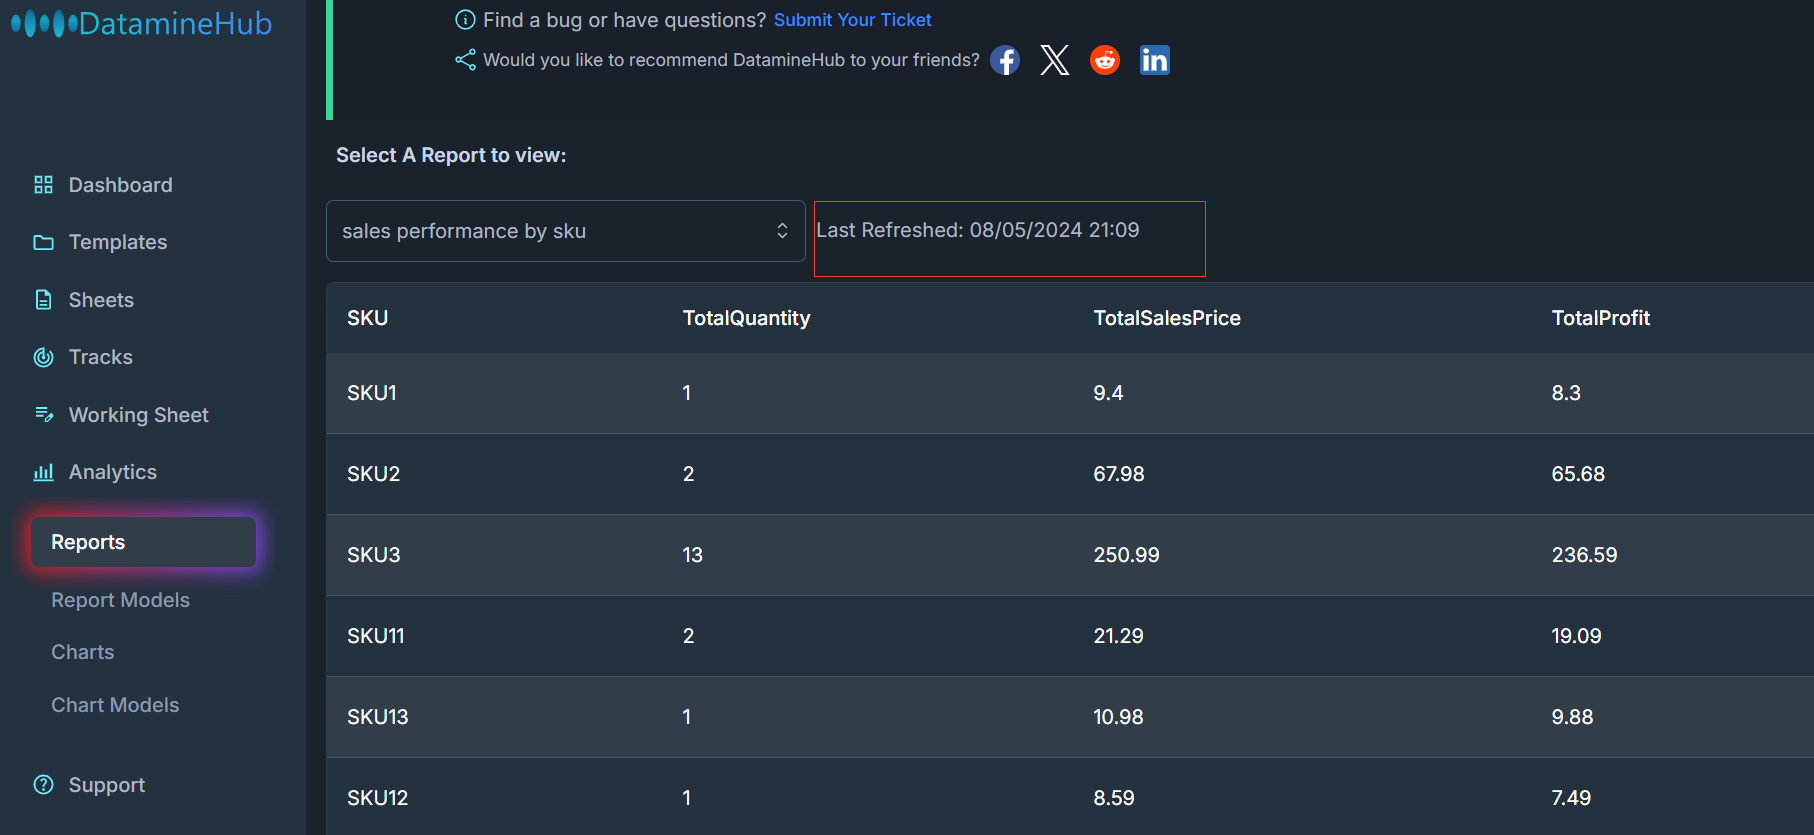Share on Facebook icon
This screenshot has width=1814, height=835.
[x=1005, y=60]
